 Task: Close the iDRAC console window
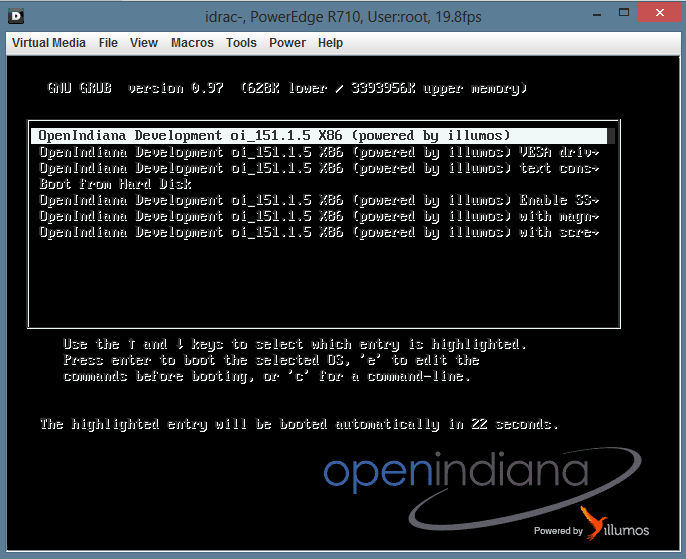pyautogui.click(x=660, y=13)
